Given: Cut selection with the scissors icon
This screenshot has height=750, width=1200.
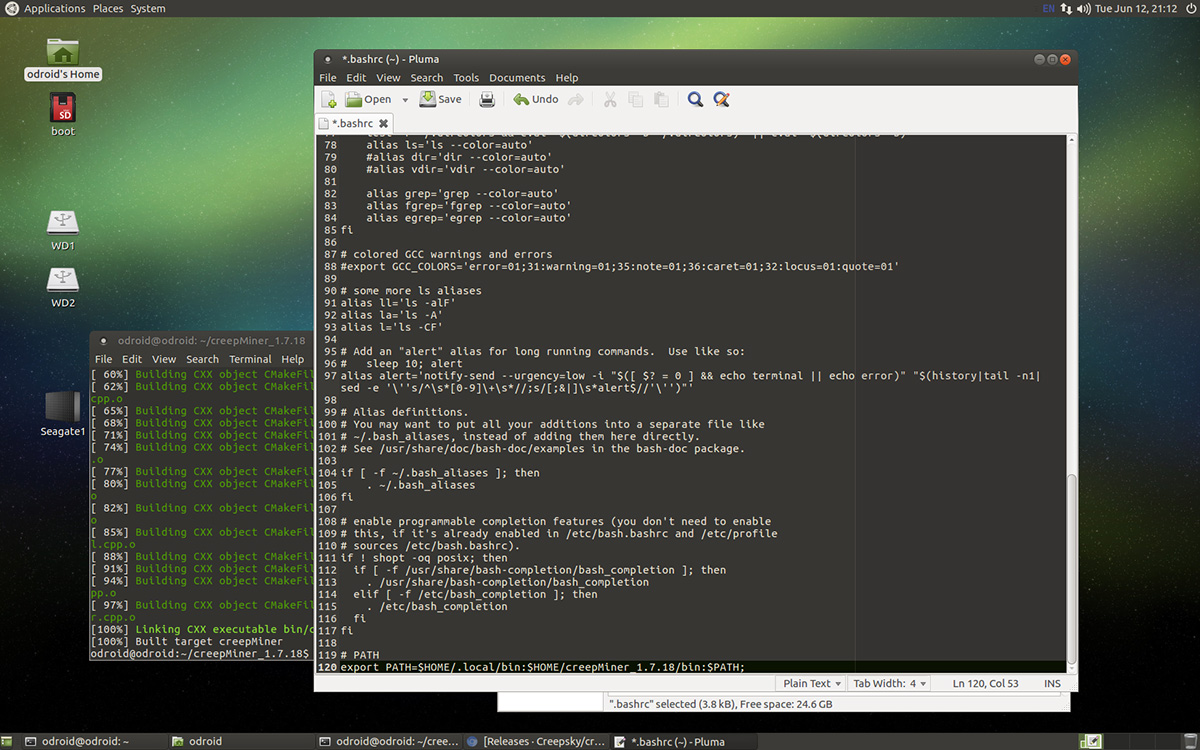Looking at the screenshot, I should click(x=609, y=99).
